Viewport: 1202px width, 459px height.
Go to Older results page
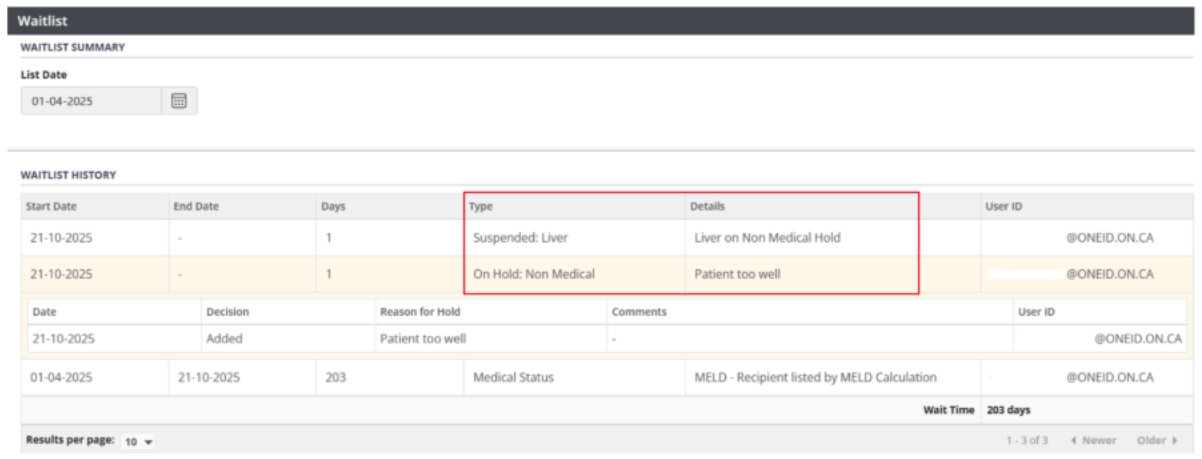point(1156,441)
